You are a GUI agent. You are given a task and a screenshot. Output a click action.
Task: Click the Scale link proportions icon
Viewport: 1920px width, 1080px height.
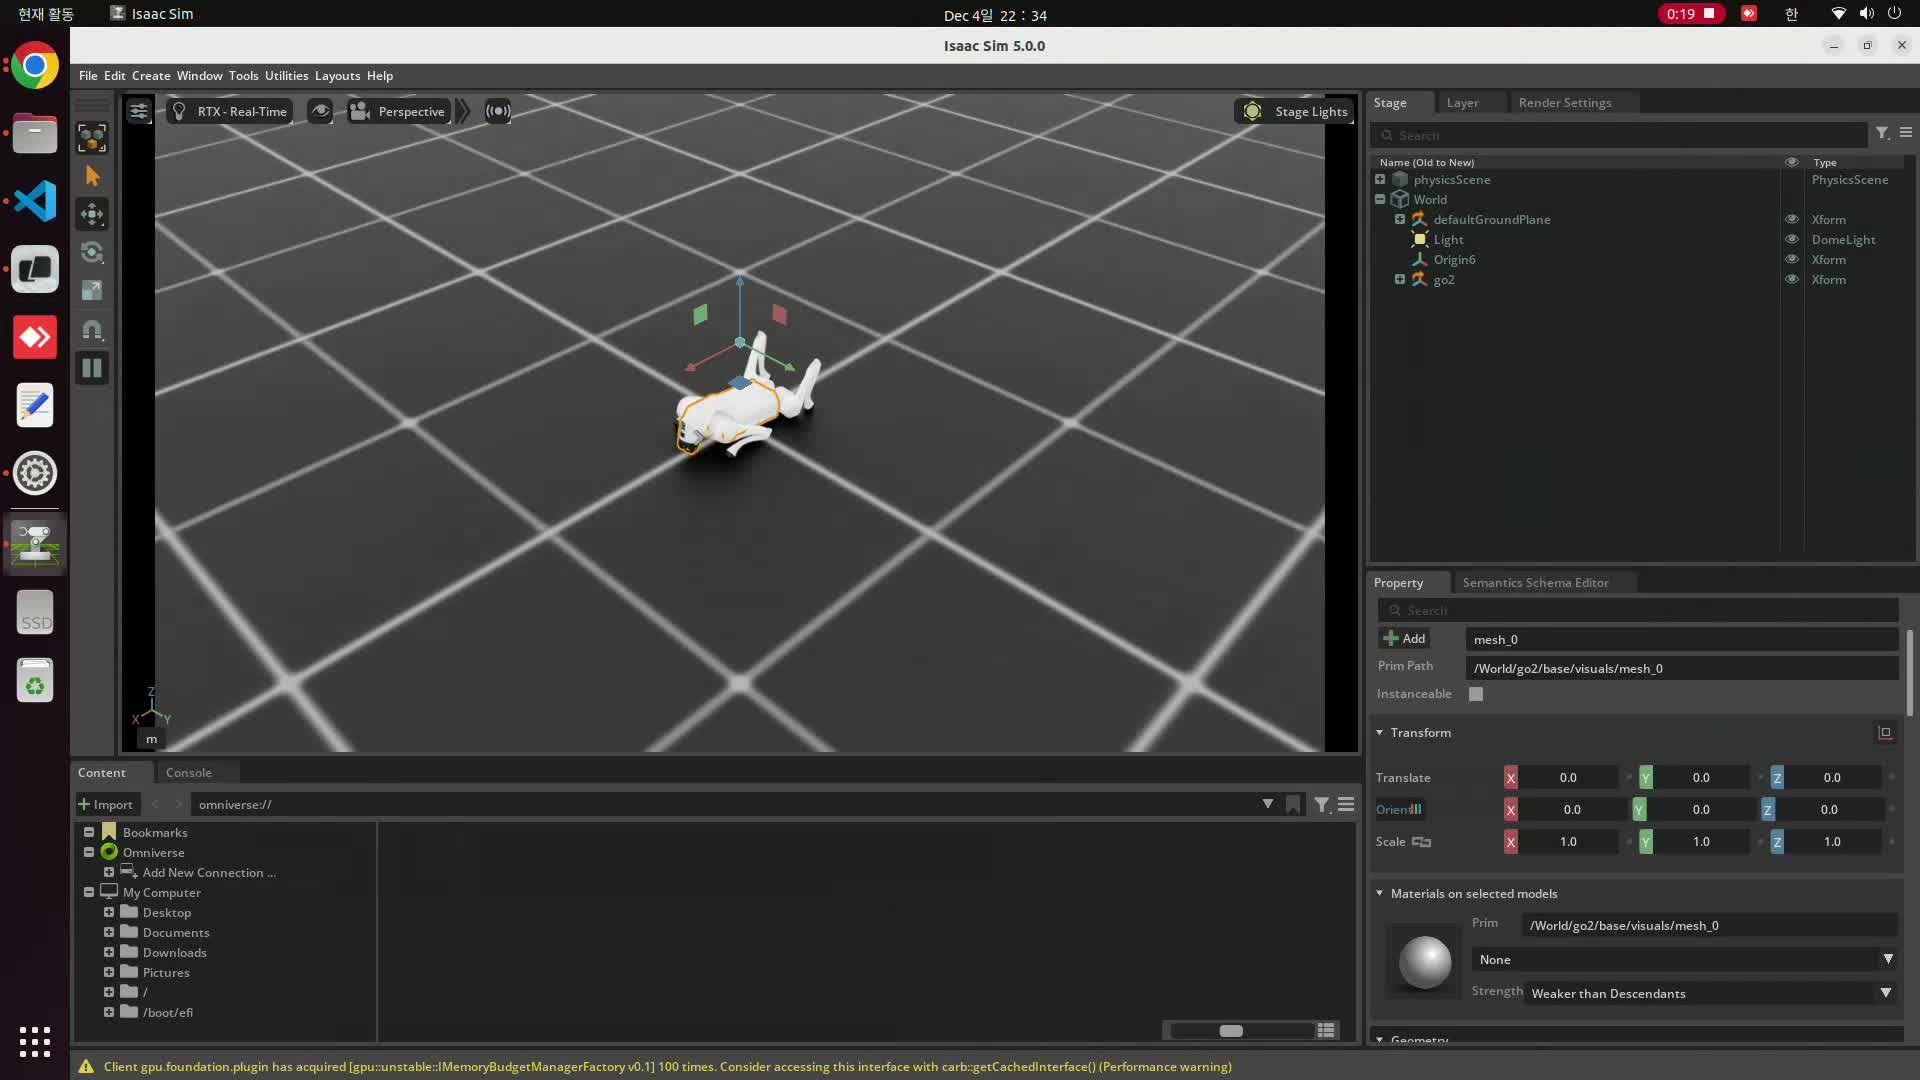click(x=1421, y=842)
